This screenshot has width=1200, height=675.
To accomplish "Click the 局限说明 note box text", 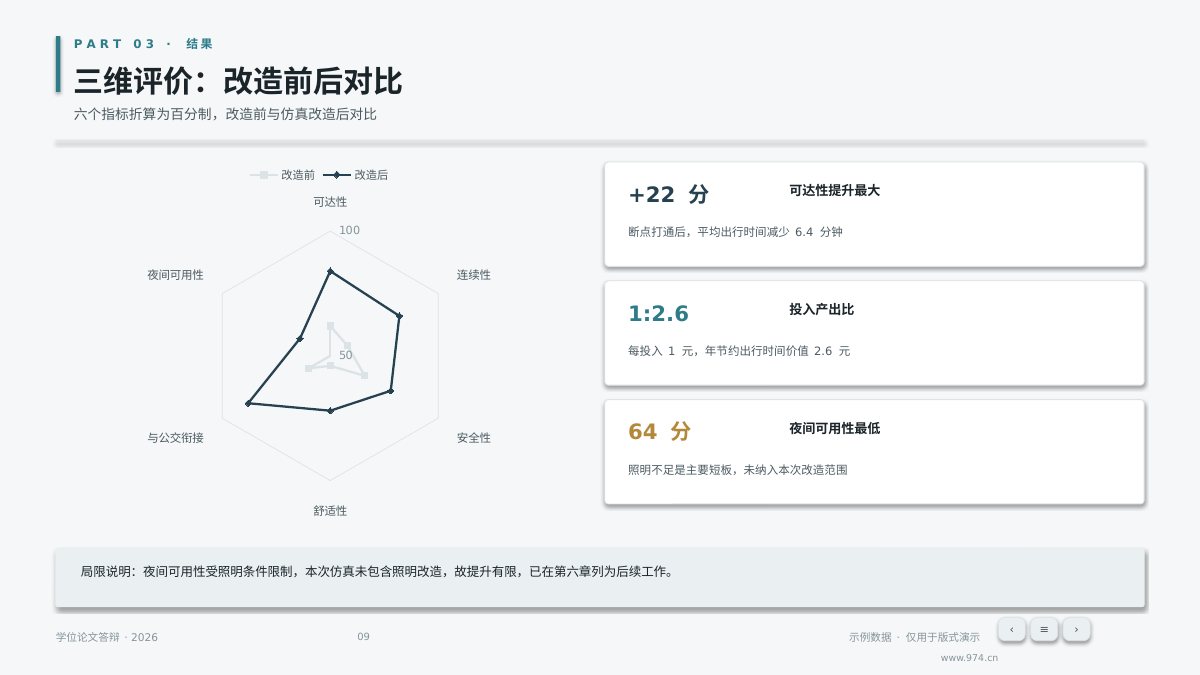I will coord(378,572).
